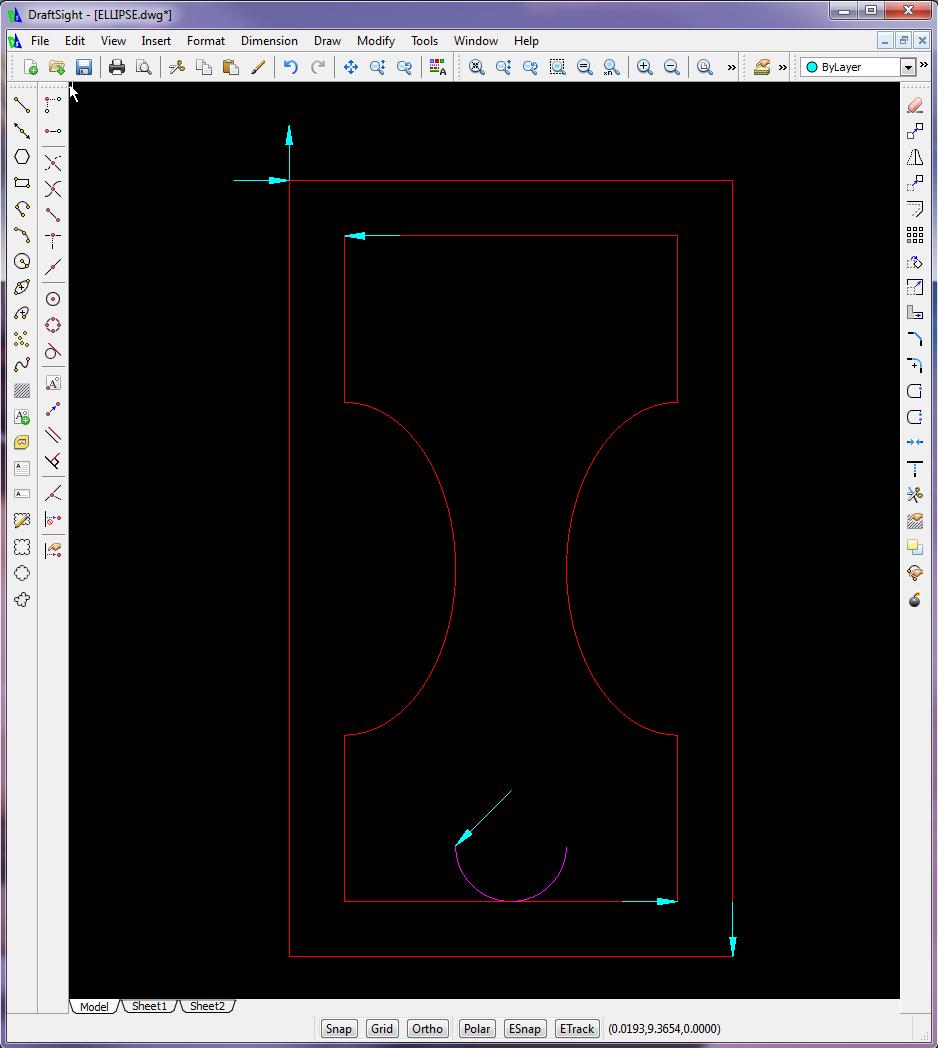The image size is (938, 1048).
Task: Select the Explode bomb tool
Action: click(x=915, y=600)
